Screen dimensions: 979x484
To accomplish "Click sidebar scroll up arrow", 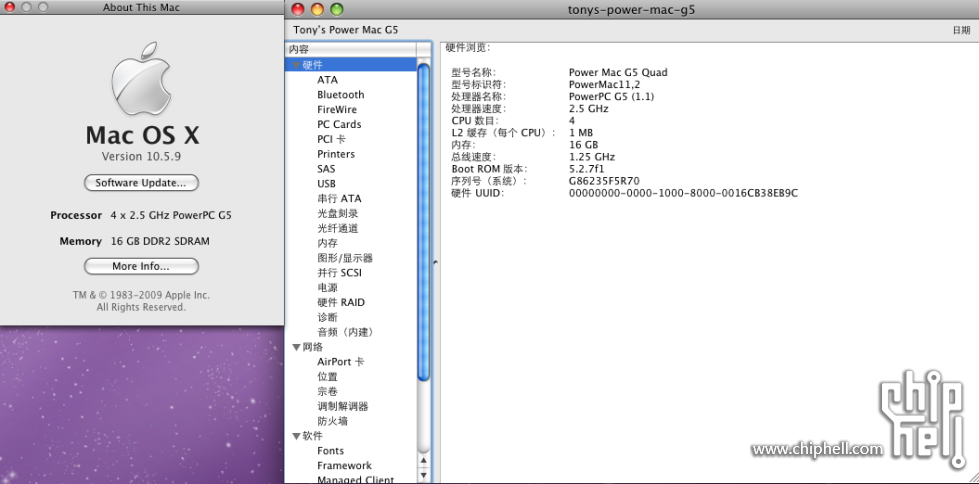I will pos(424,461).
